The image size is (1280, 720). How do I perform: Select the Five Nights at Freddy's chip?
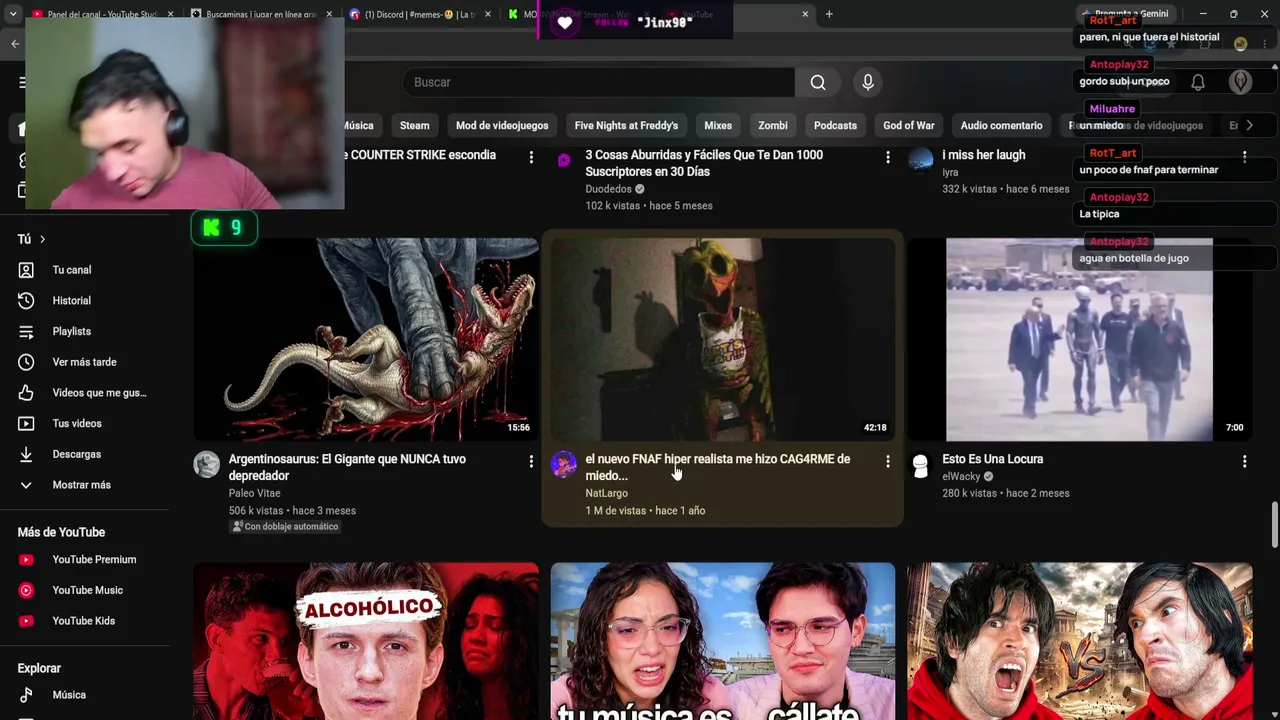pos(626,125)
